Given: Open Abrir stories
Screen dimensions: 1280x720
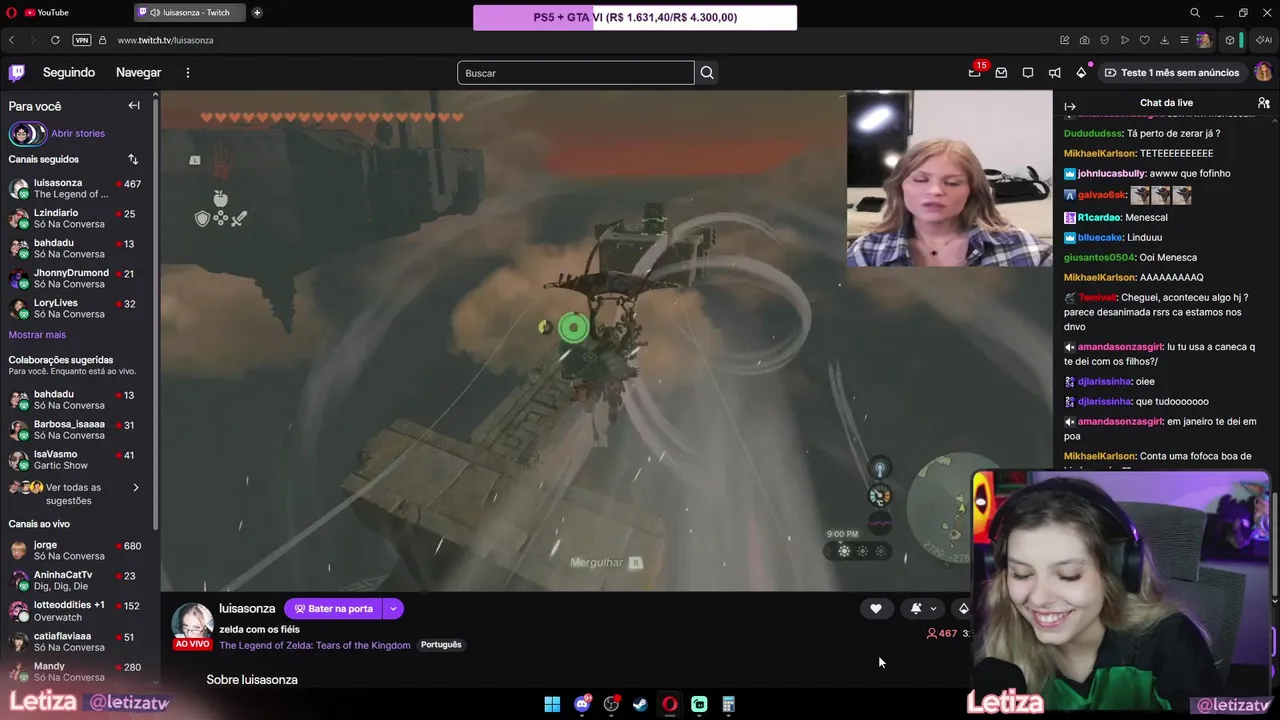Looking at the screenshot, I should pos(57,133).
